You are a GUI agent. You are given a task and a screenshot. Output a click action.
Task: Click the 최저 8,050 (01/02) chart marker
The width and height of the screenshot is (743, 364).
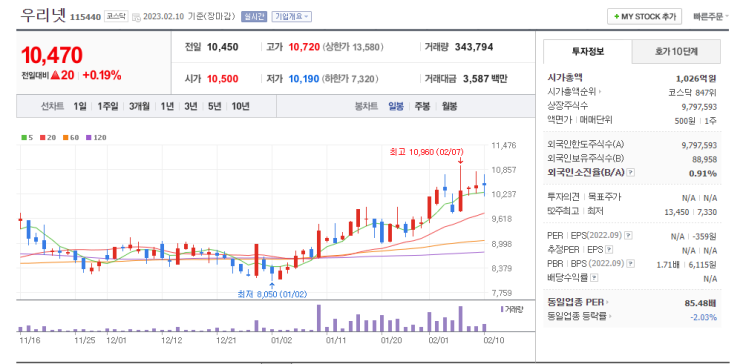click(272, 294)
